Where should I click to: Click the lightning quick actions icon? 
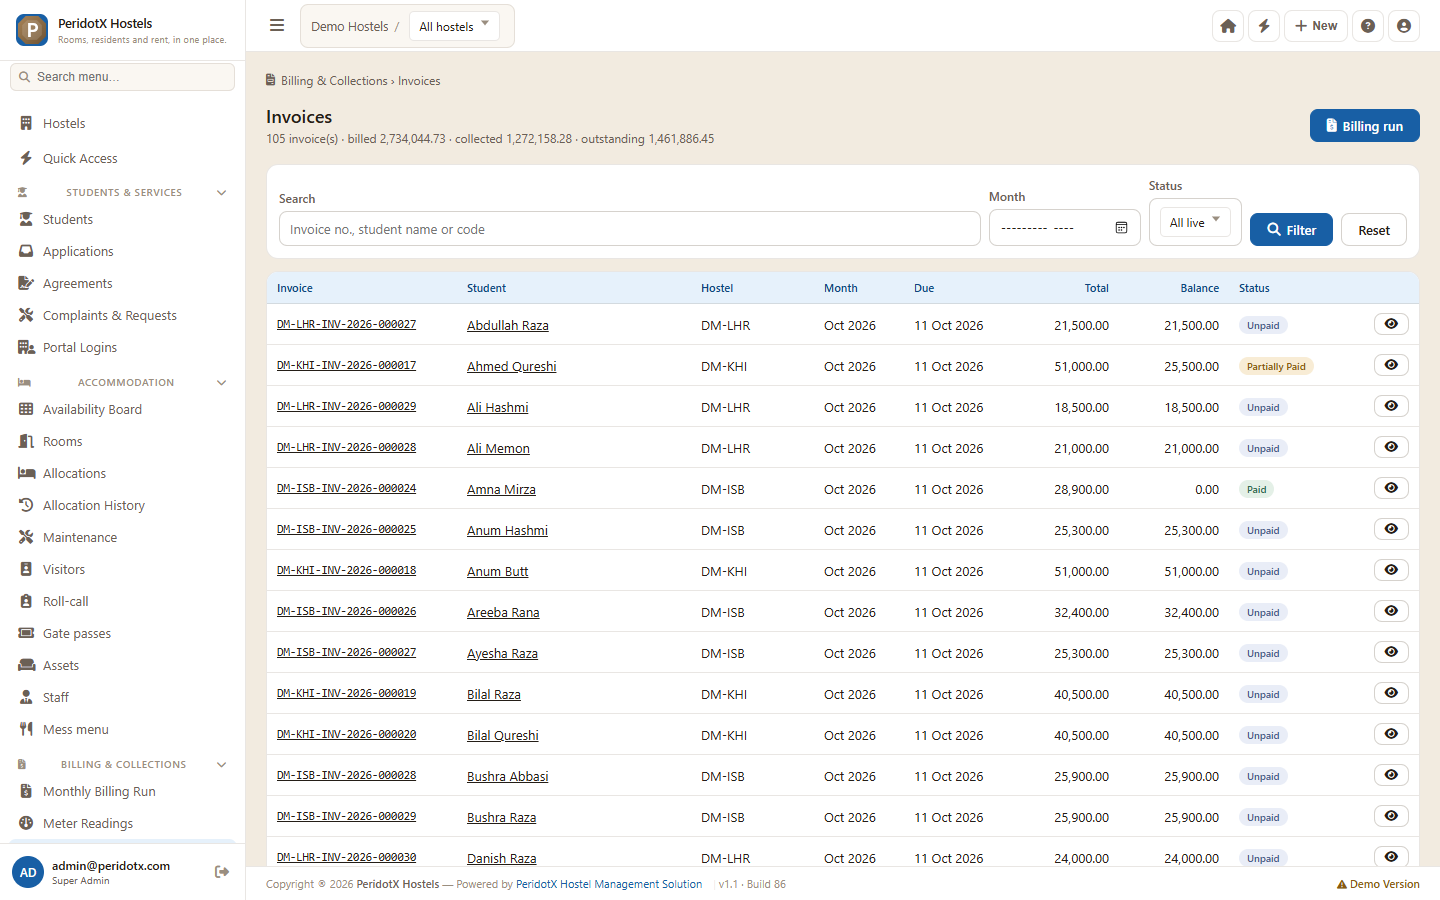click(1264, 26)
